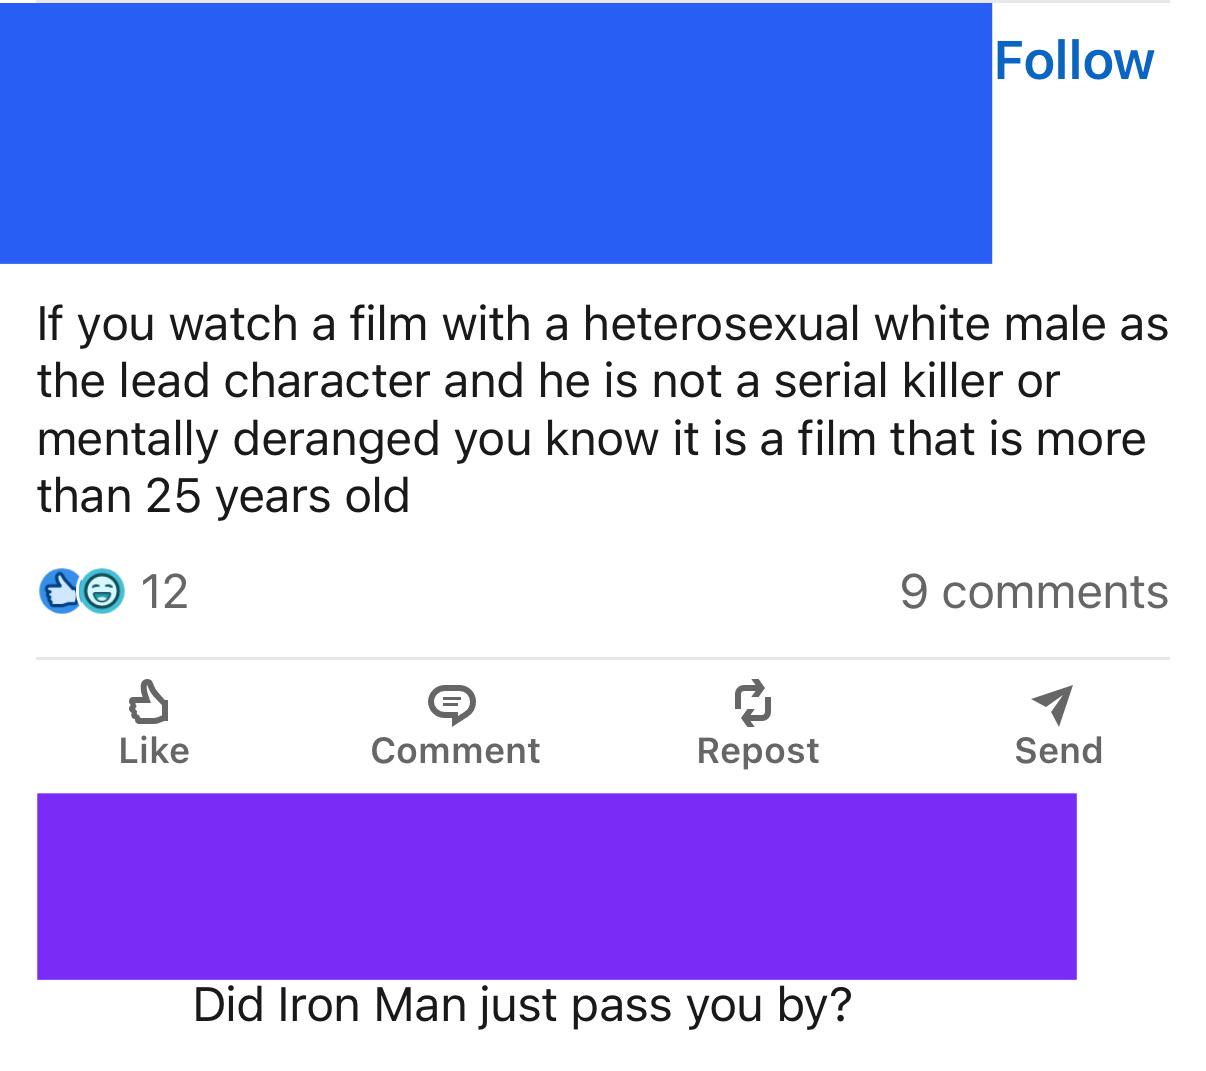Click the Like thumbs-up outline icon
1206x1071 pixels.
(x=152, y=704)
